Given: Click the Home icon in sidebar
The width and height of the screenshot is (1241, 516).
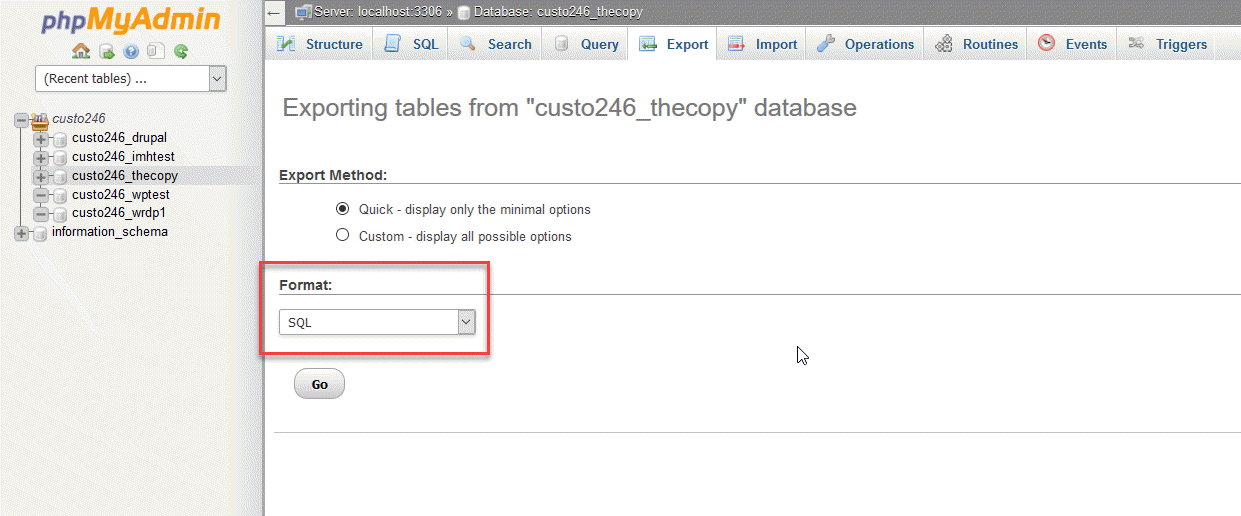Looking at the screenshot, I should [x=81, y=51].
